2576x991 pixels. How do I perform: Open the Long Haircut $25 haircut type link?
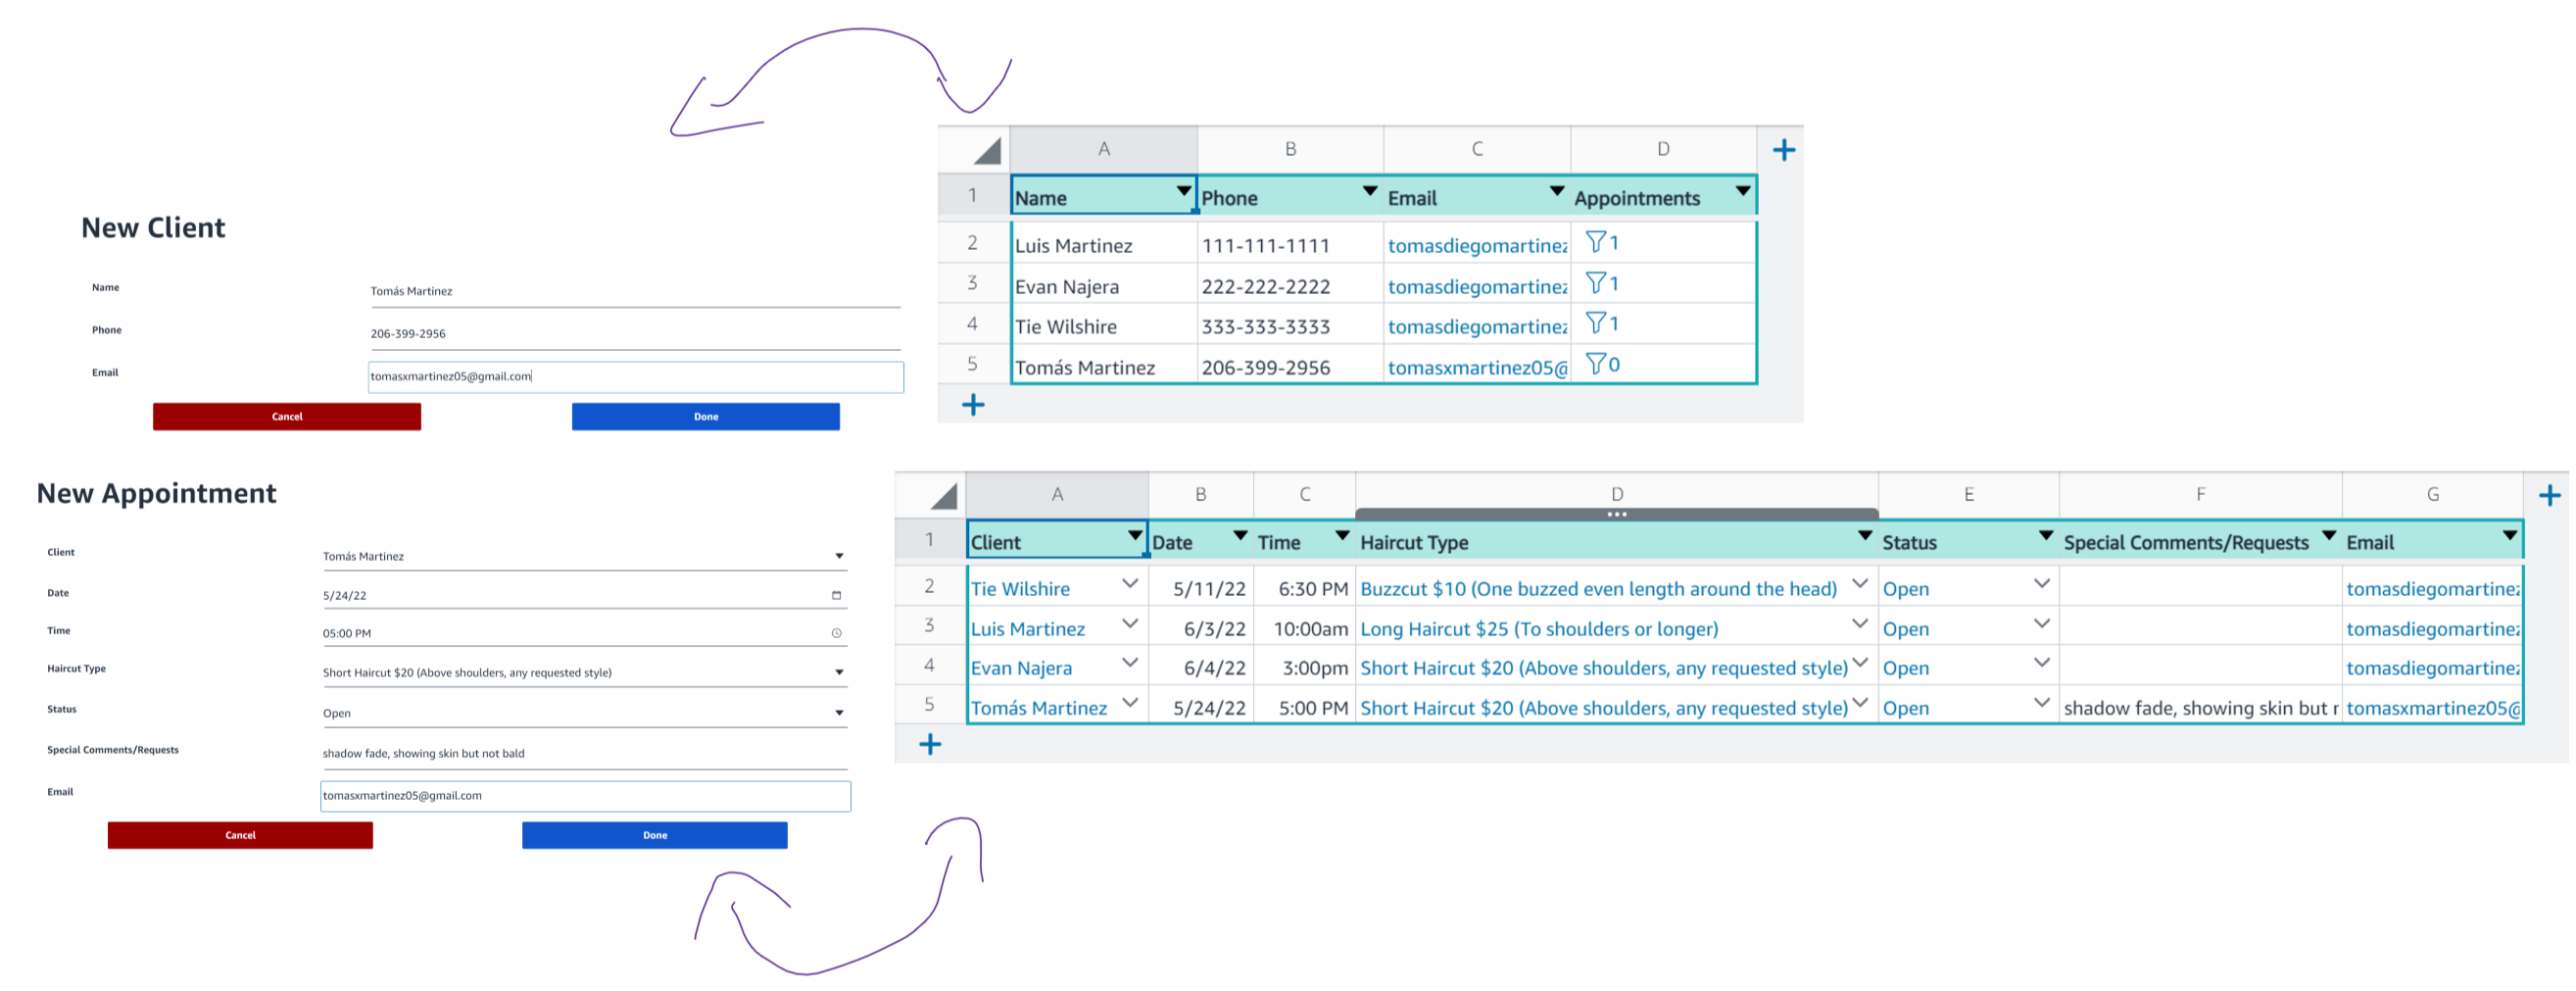click(1539, 629)
